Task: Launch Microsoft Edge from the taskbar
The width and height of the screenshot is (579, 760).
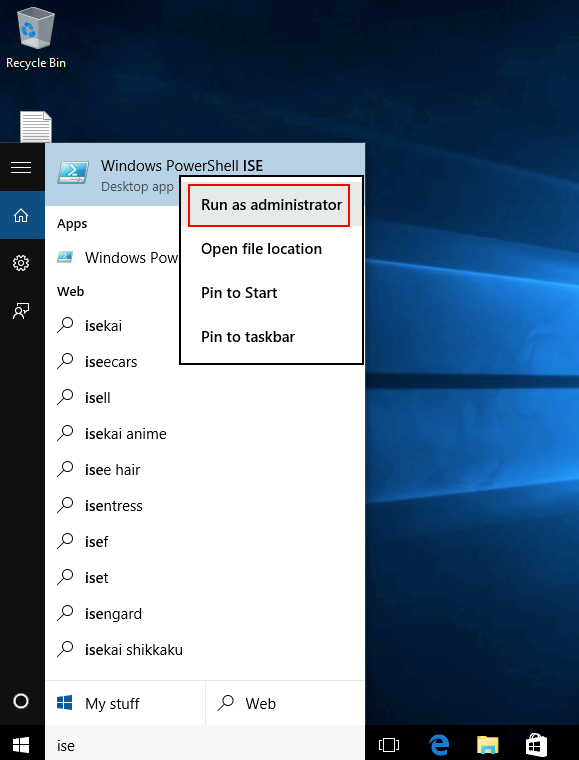Action: [438, 744]
